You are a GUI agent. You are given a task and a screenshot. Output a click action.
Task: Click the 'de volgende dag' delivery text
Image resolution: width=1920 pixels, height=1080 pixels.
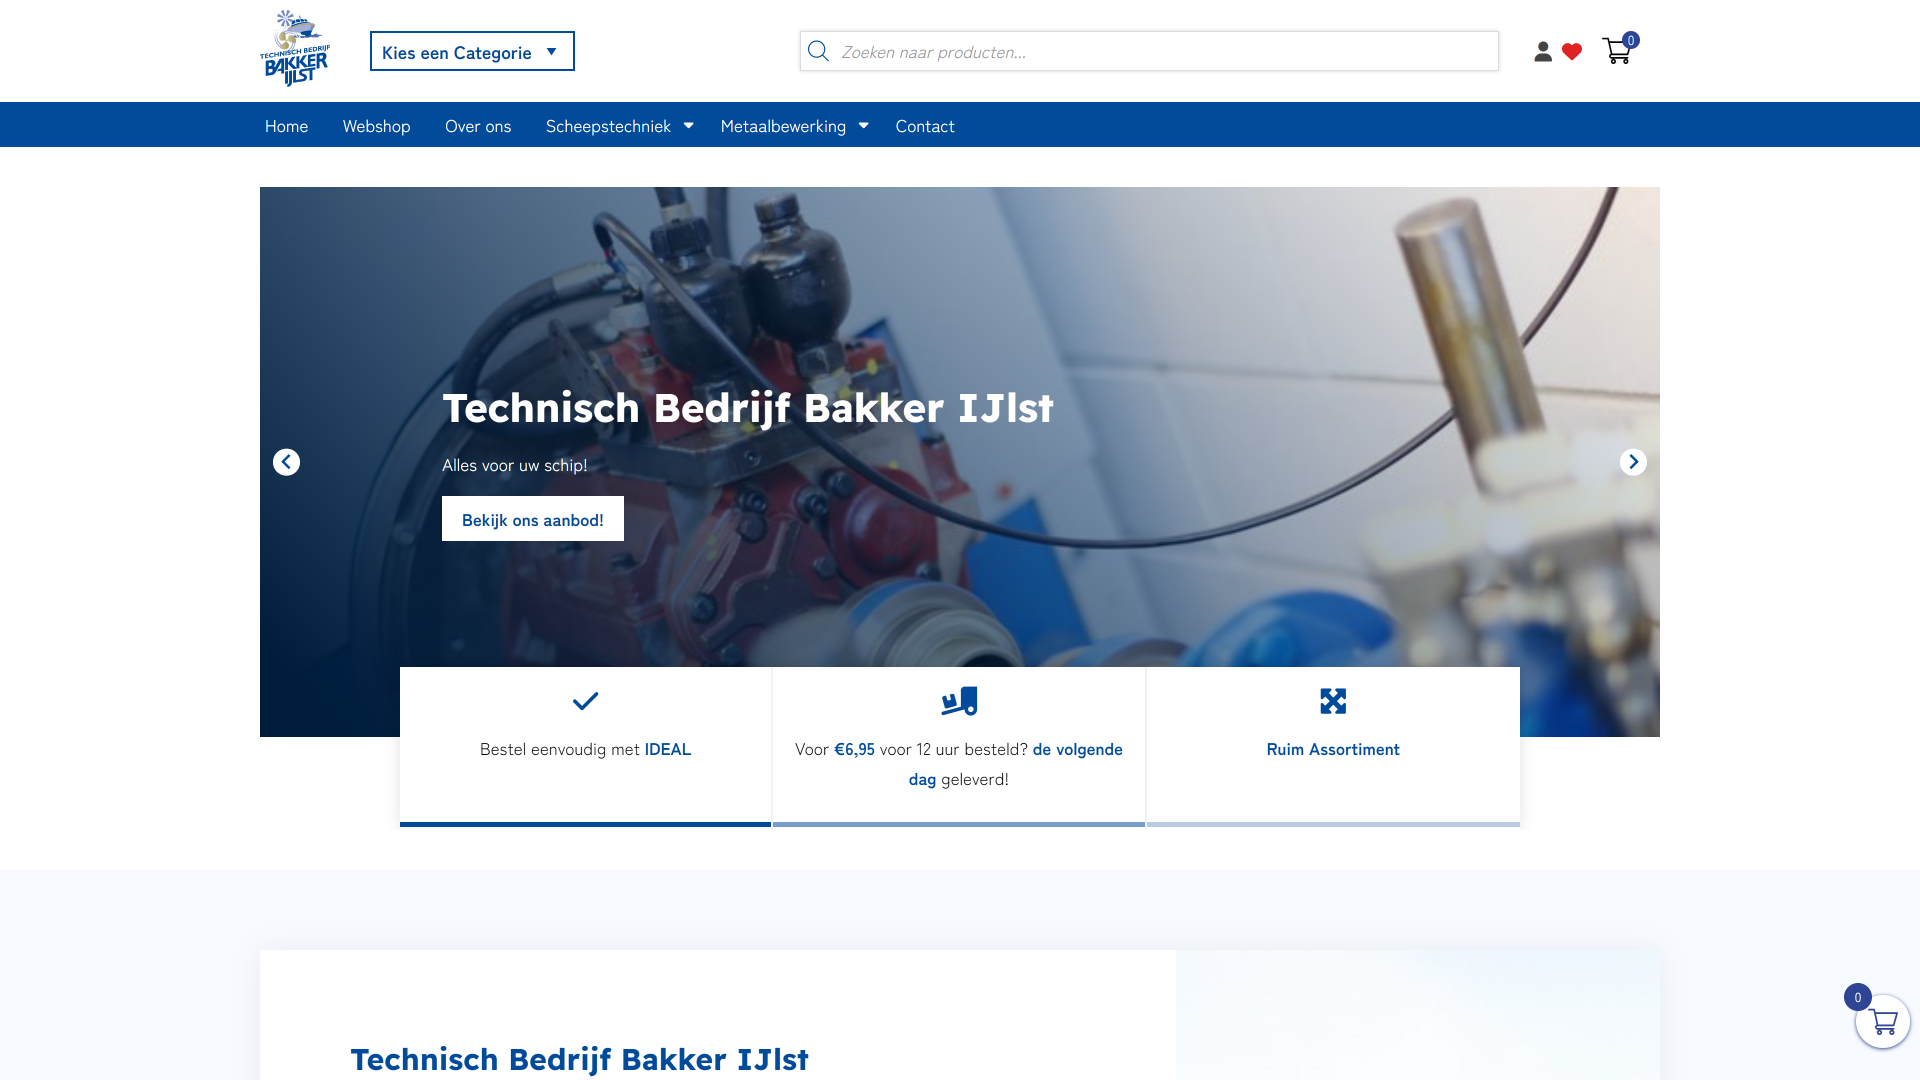(1016, 764)
